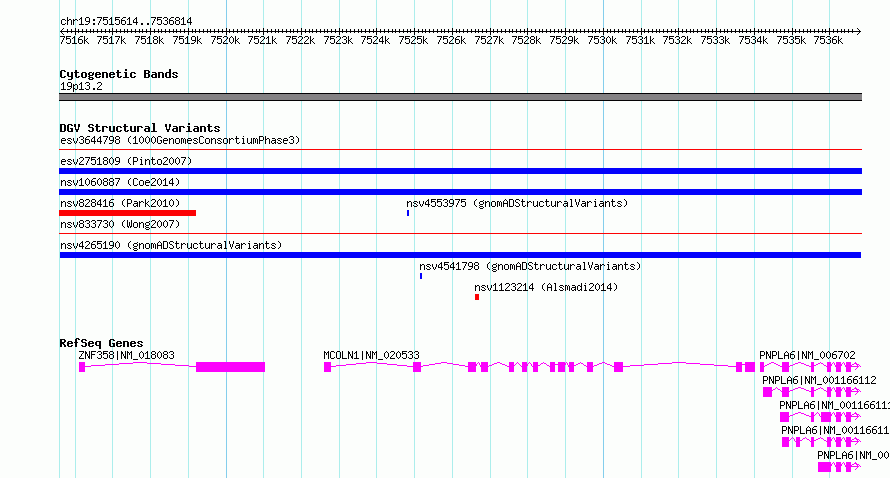This screenshot has height=478, width=890.
Task: Select the large ZNF358 exon block
Action: pos(230,367)
